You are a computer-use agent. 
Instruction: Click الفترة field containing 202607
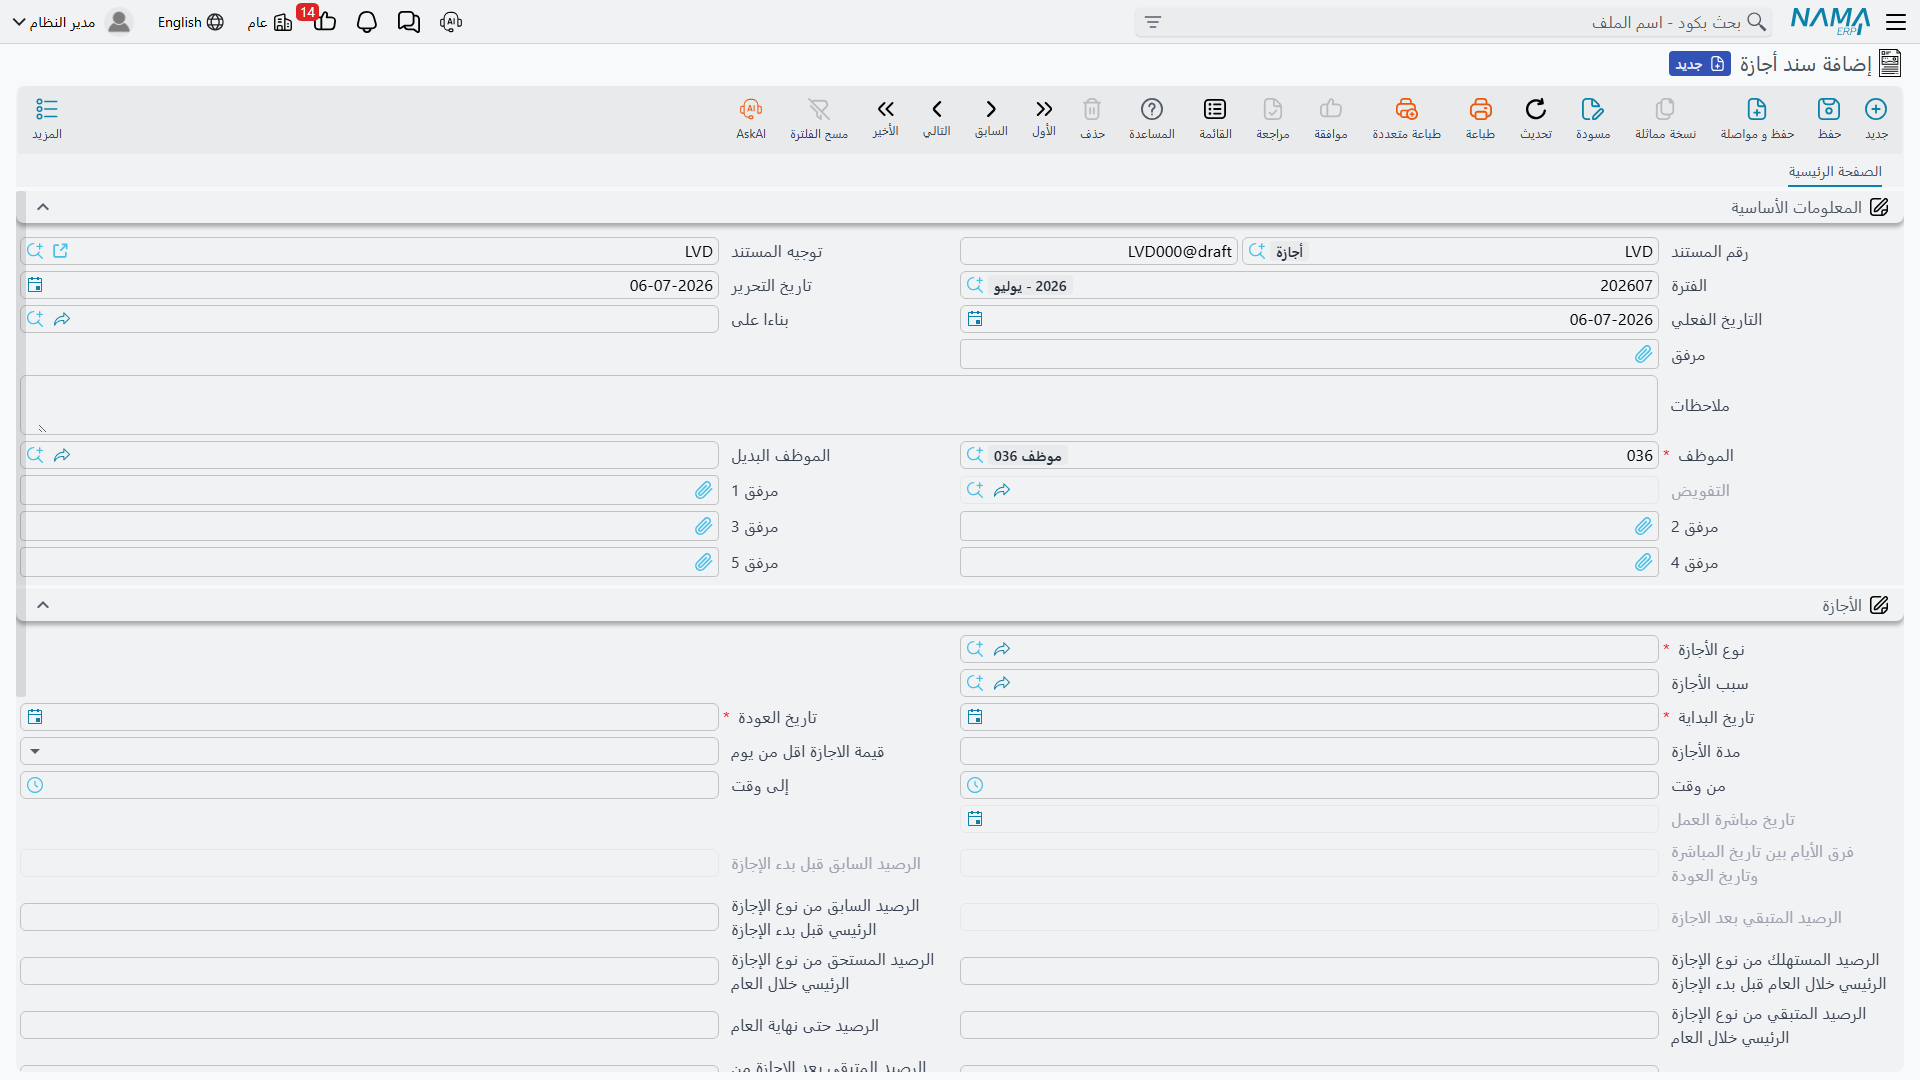coord(1309,285)
